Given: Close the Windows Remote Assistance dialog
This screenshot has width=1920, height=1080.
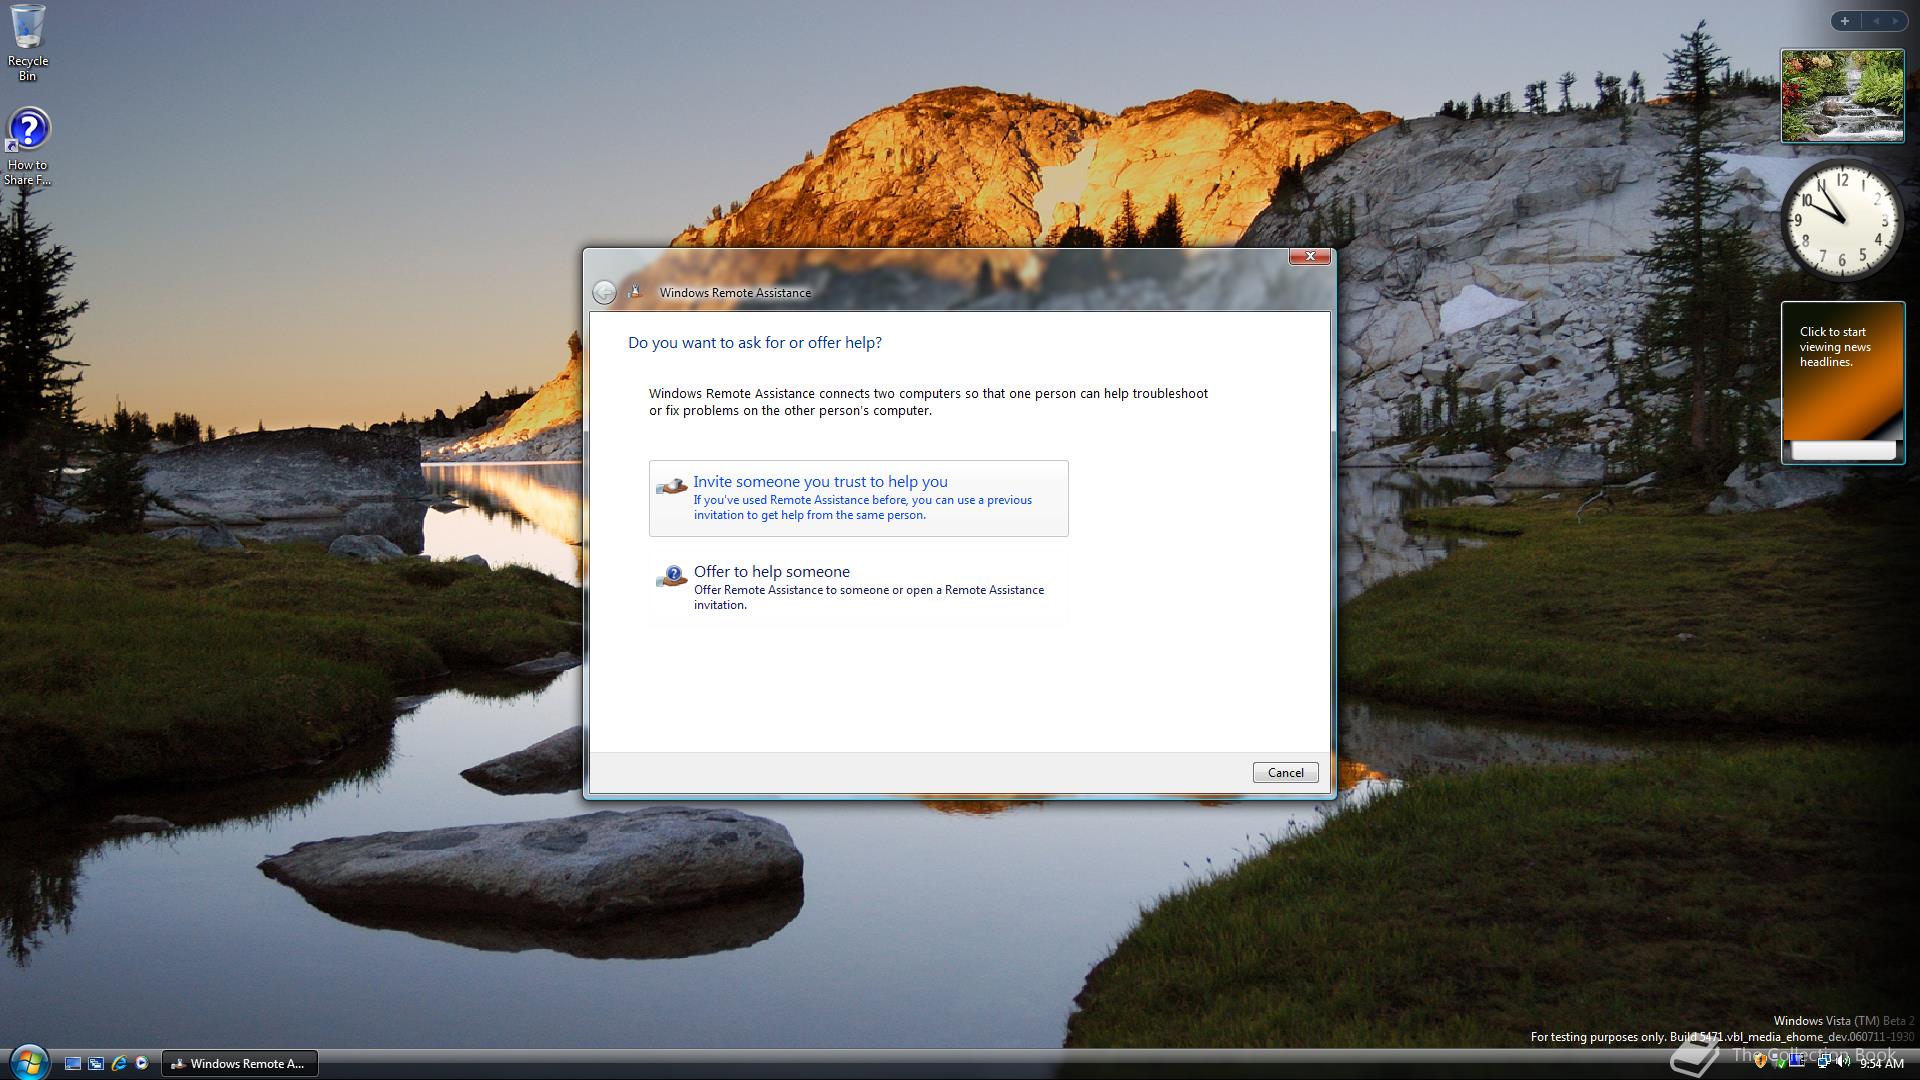Looking at the screenshot, I should coord(1309,257).
